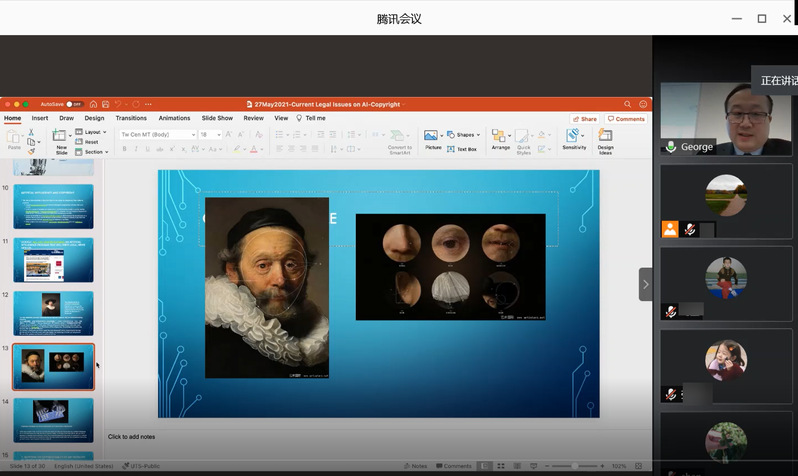
Task: Click Convert to SmartArt icon
Action: click(399, 137)
